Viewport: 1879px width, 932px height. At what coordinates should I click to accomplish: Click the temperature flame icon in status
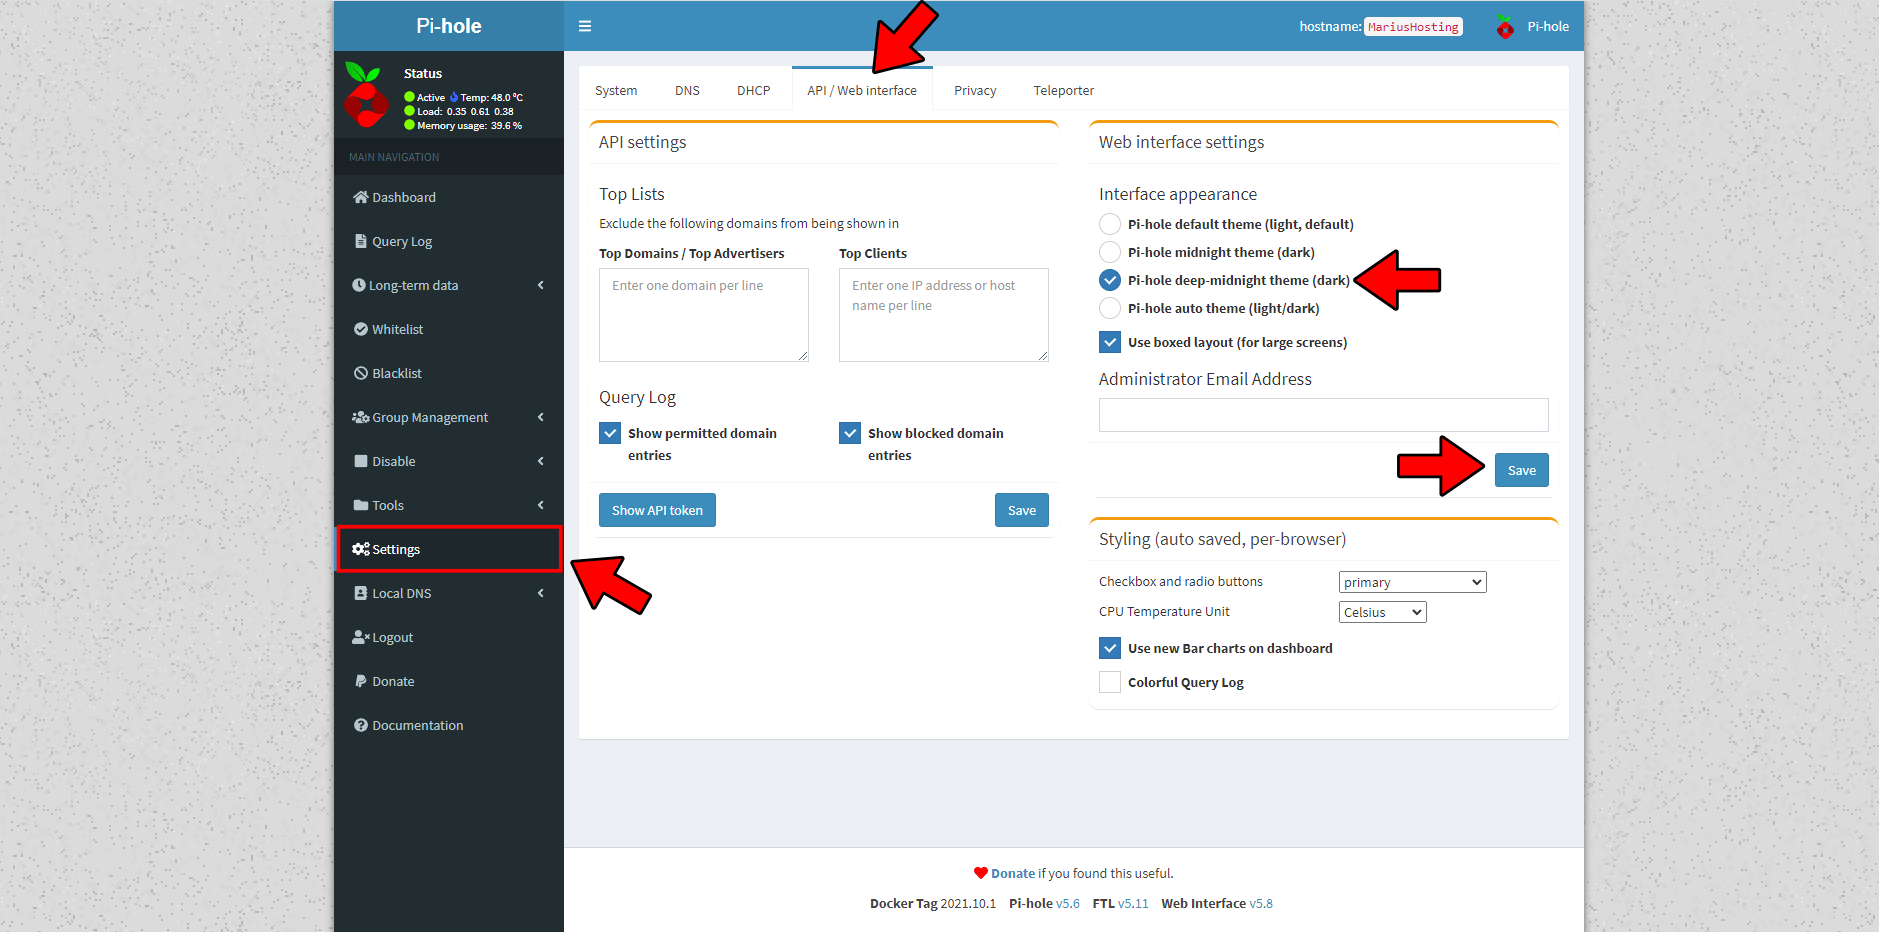(454, 97)
